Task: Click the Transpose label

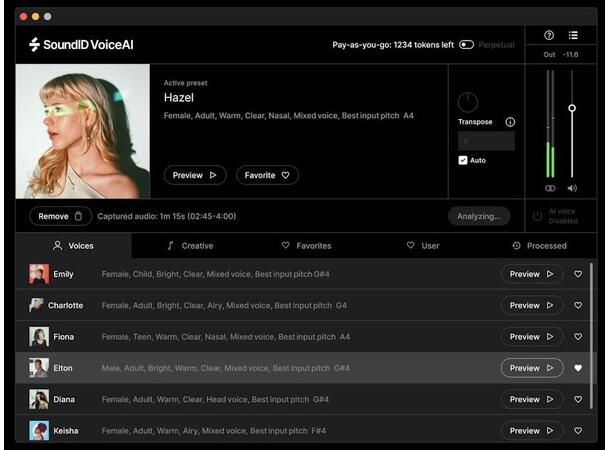Action: coord(475,122)
